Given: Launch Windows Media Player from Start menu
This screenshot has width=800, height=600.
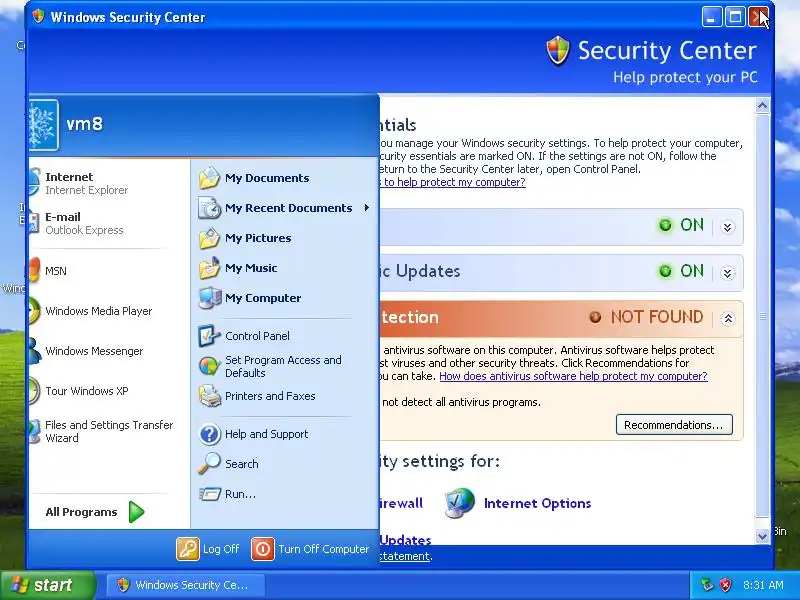Looking at the screenshot, I should (x=109, y=311).
